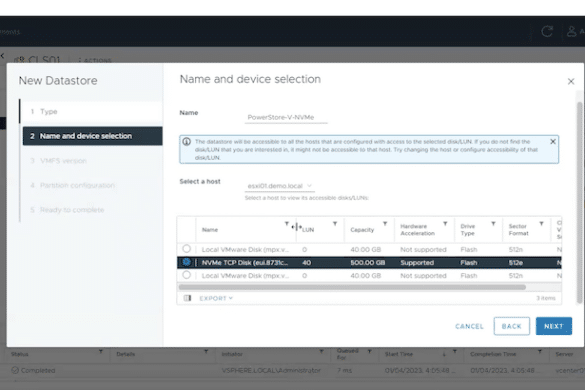This screenshot has height=390, width=585.
Task: Click the vSphere refresh icon in header
Action: pyautogui.click(x=547, y=31)
